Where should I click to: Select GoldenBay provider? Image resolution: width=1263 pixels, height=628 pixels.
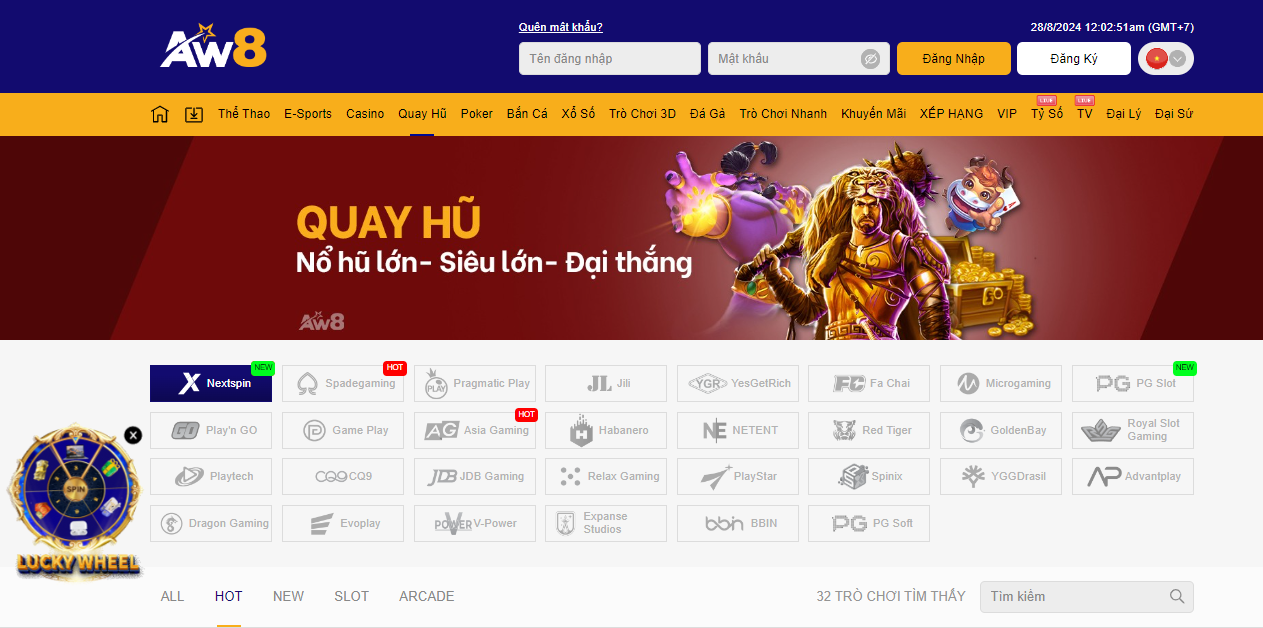[x=1001, y=430]
